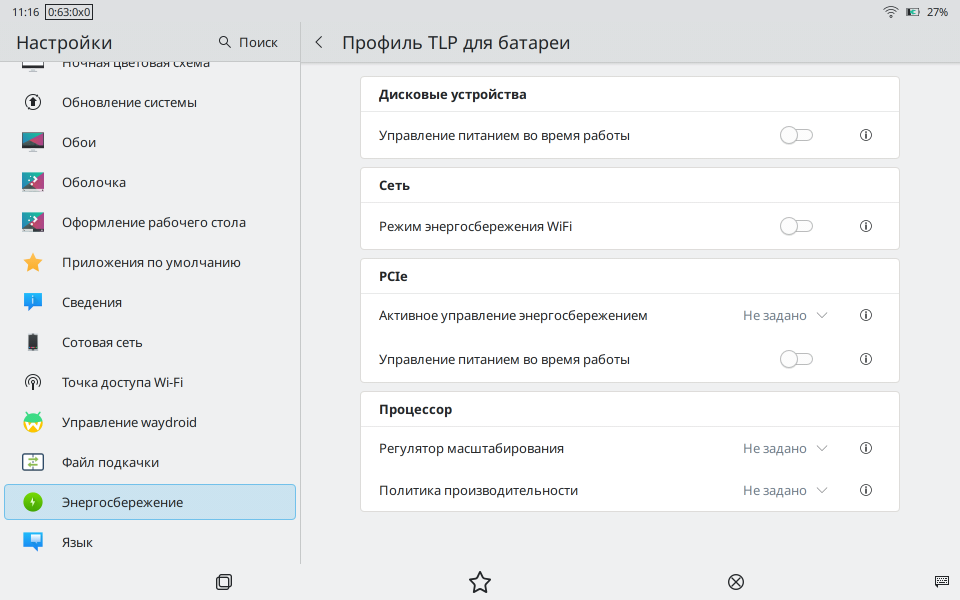Open the Регулятор масштабирования dropdown
This screenshot has height=600, width=960.
coord(785,448)
